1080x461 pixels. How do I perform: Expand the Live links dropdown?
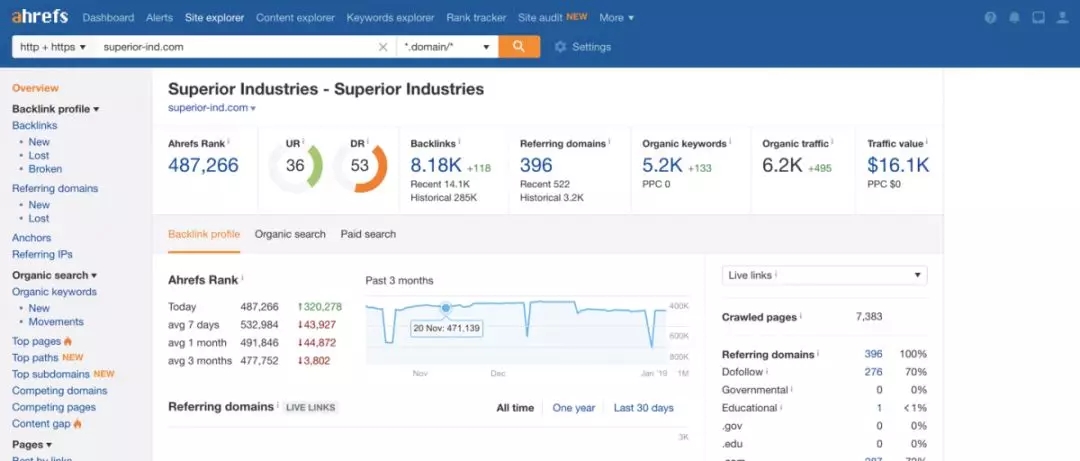[824, 275]
